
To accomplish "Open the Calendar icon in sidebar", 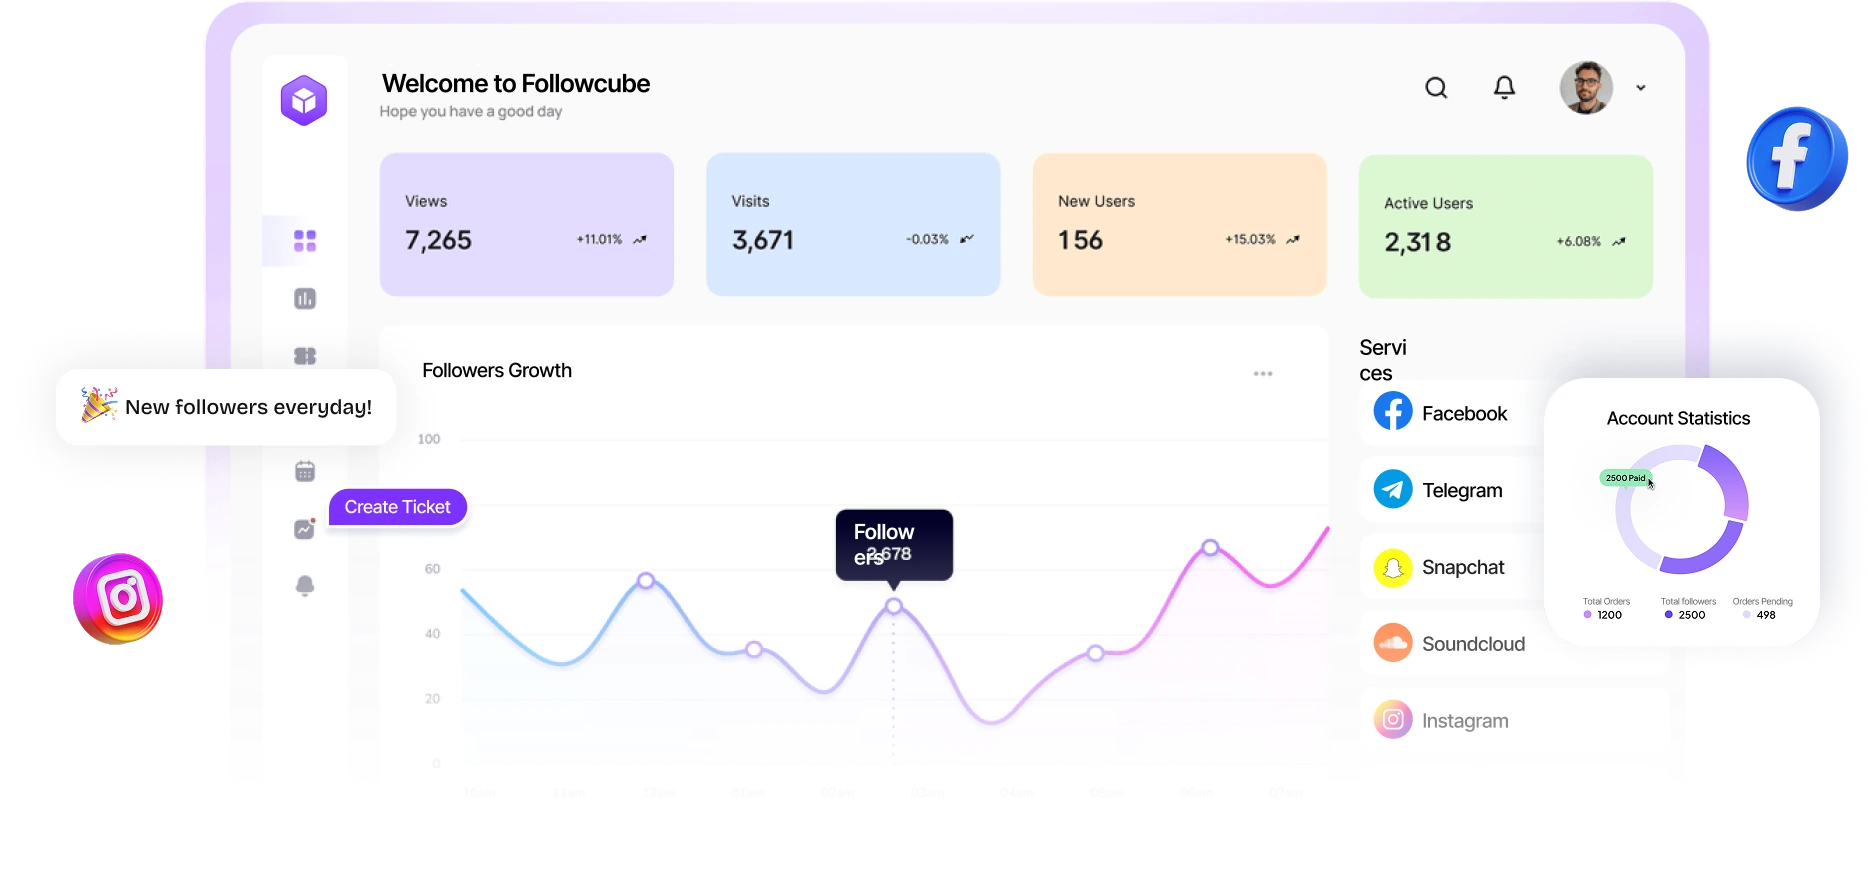I will pyautogui.click(x=304, y=470).
